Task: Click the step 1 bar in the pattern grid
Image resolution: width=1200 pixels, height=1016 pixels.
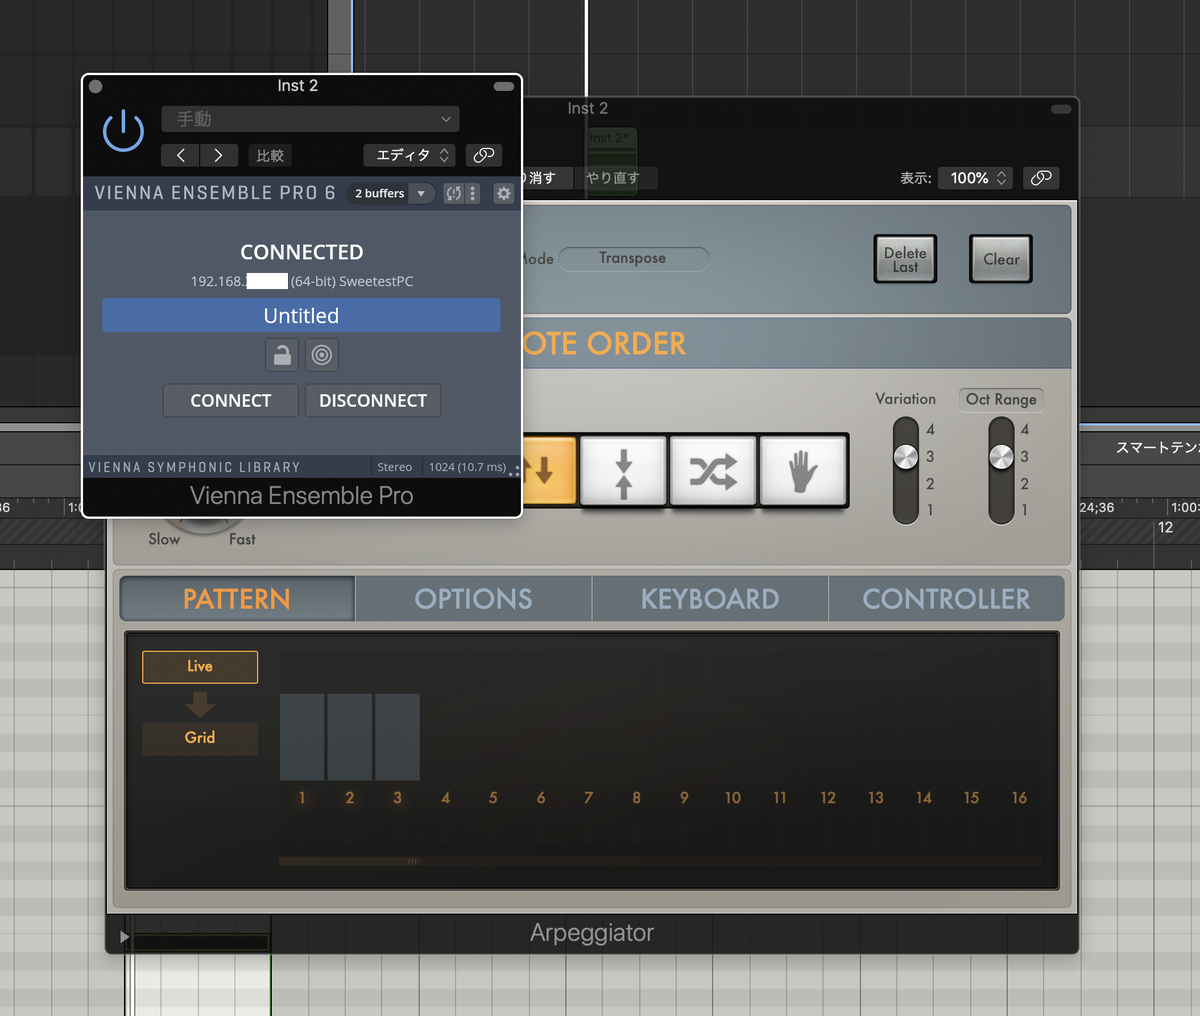Action: tap(302, 737)
